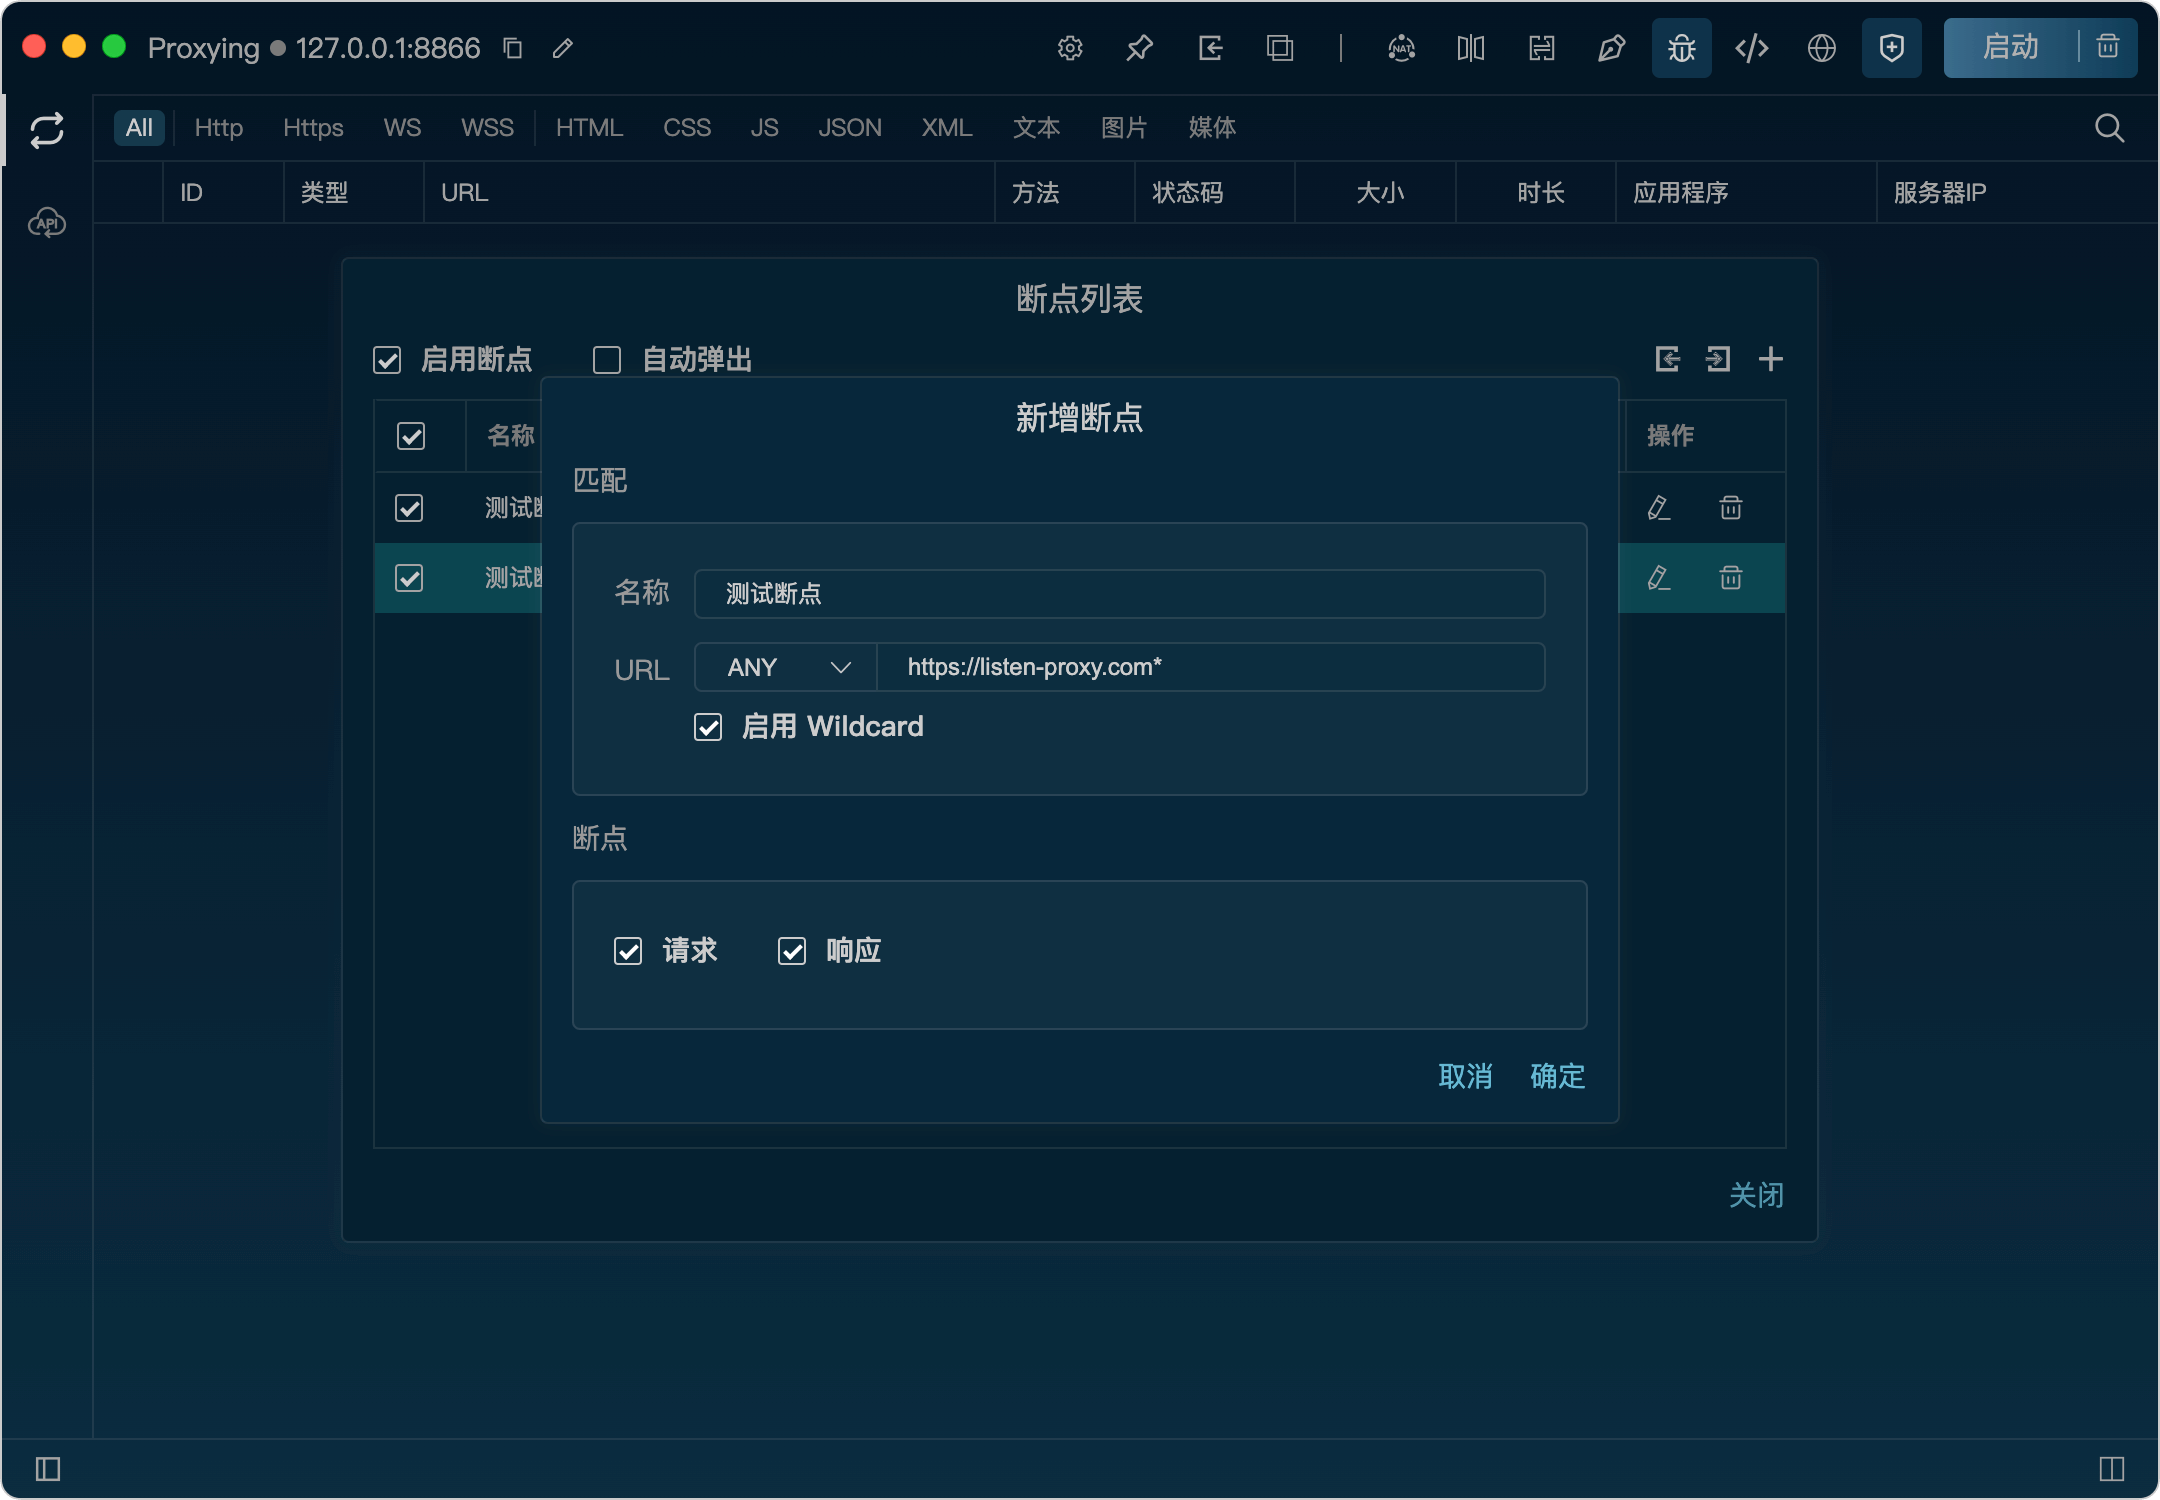Expand the ANY method dropdown

click(x=786, y=667)
